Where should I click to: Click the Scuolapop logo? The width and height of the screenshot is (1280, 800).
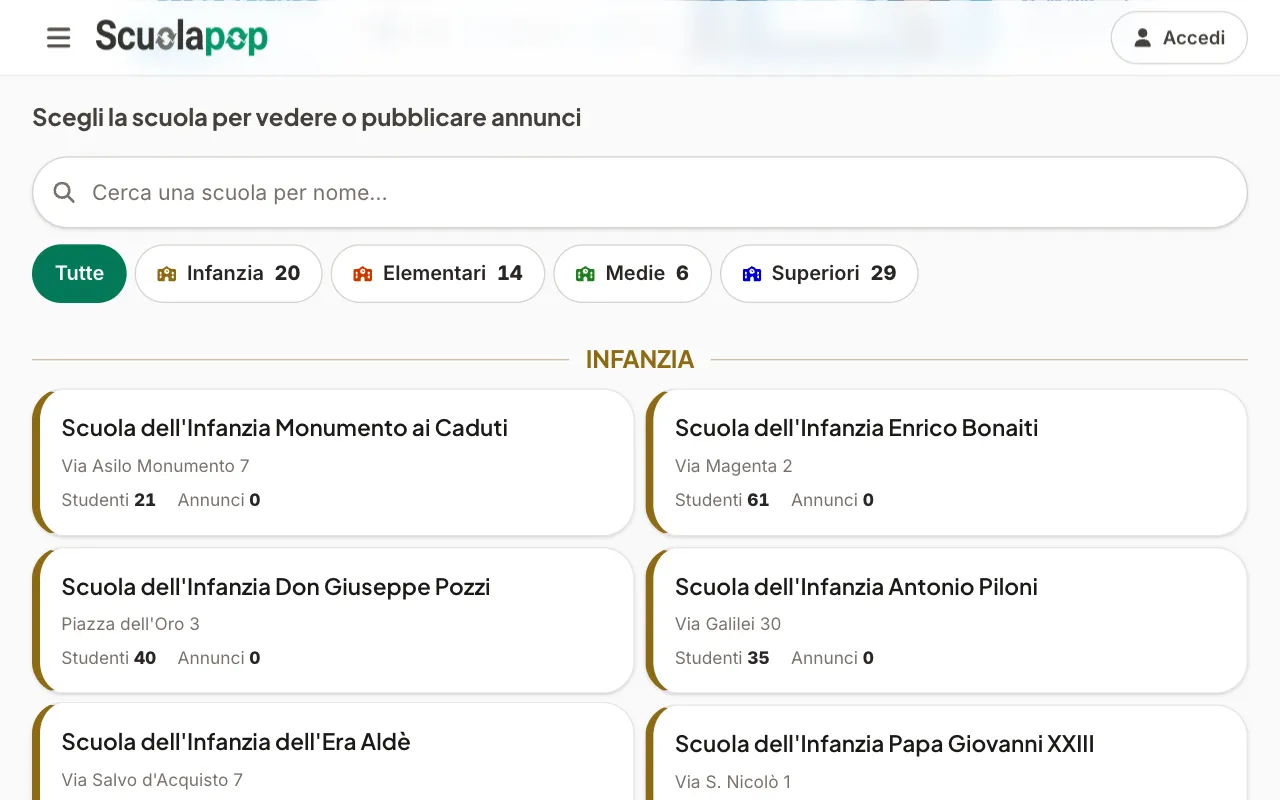[181, 37]
